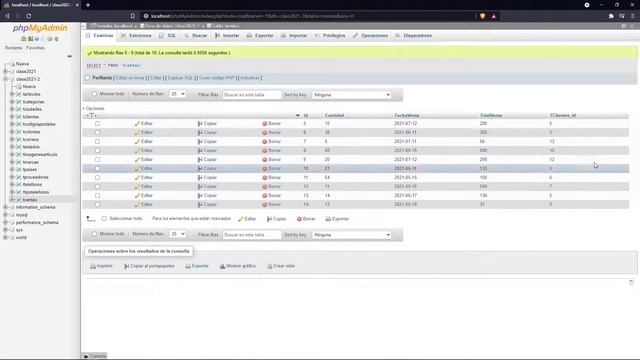Viewport: 640px width, 360px height.
Task: Click Brave shields icon
Action: click(482, 16)
